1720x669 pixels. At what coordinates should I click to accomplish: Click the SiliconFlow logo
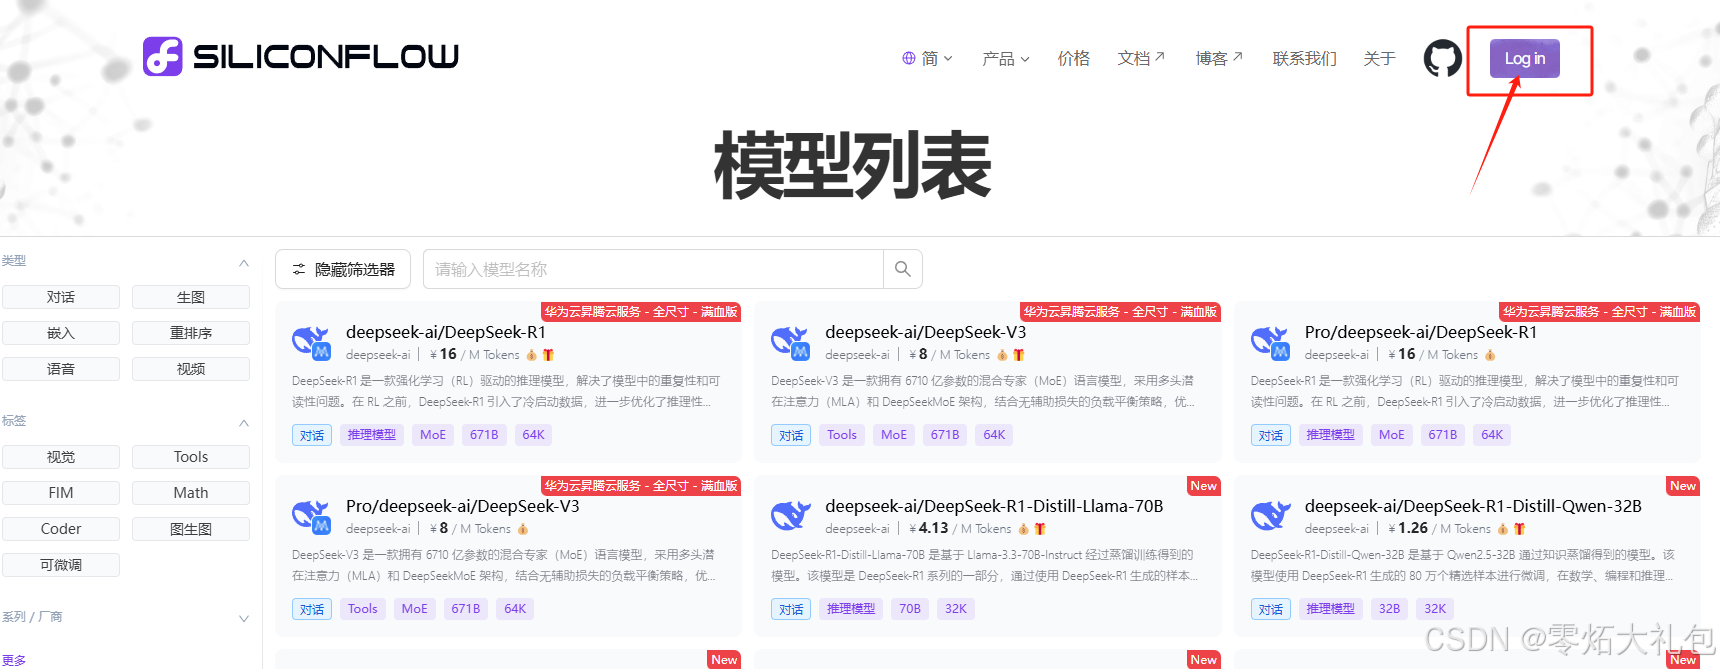[301, 57]
